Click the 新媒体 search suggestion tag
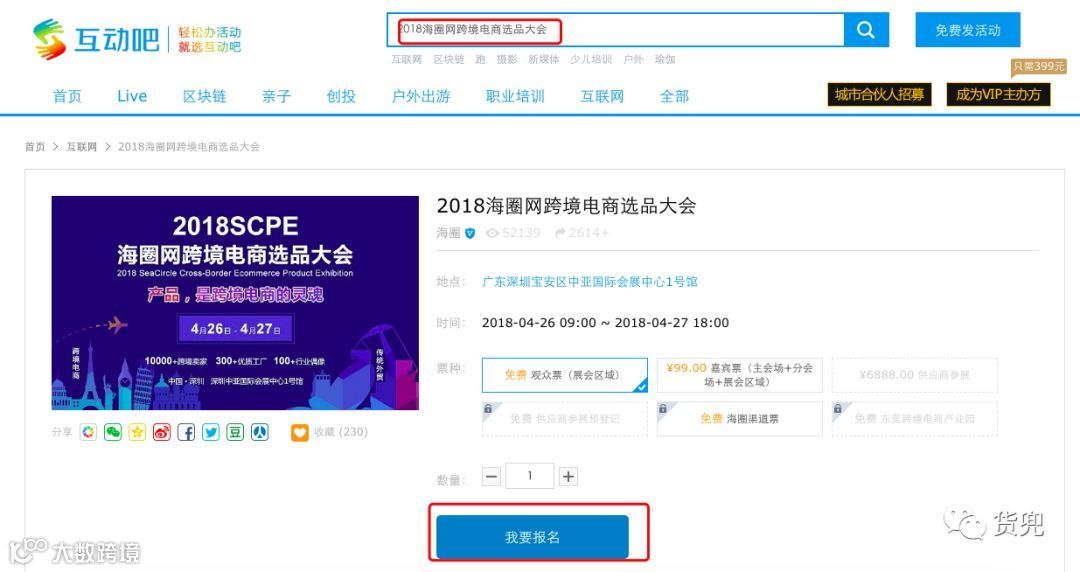Image resolution: width=1080 pixels, height=572 pixels. (543, 59)
